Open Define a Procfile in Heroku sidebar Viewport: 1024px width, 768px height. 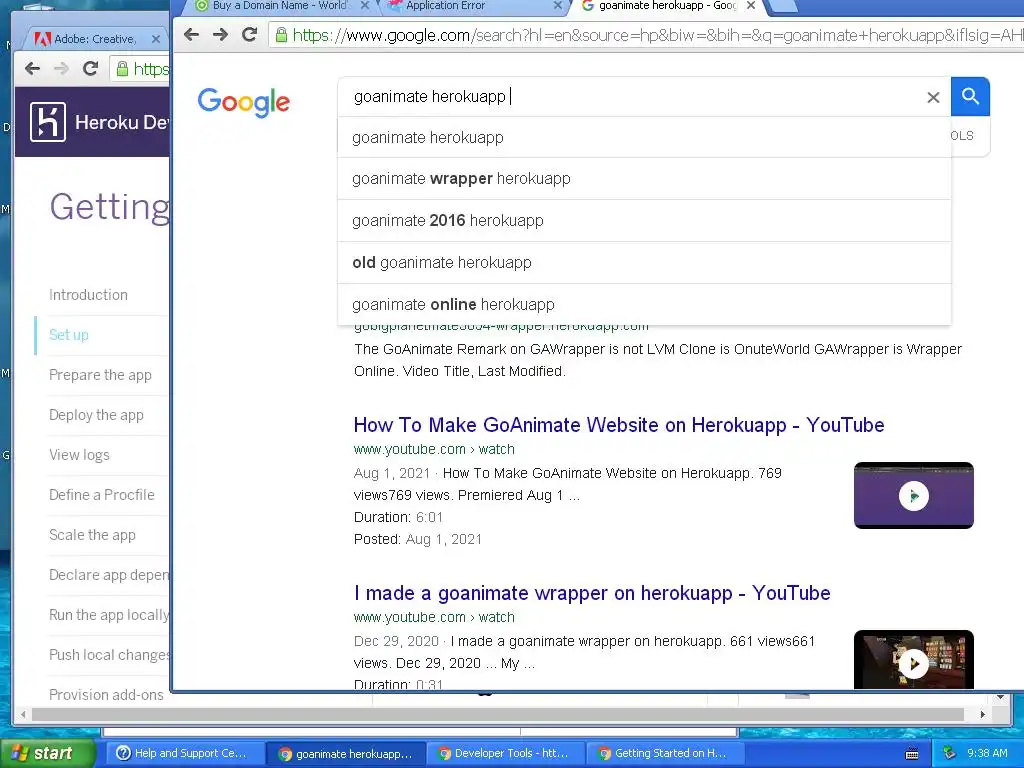(x=102, y=495)
